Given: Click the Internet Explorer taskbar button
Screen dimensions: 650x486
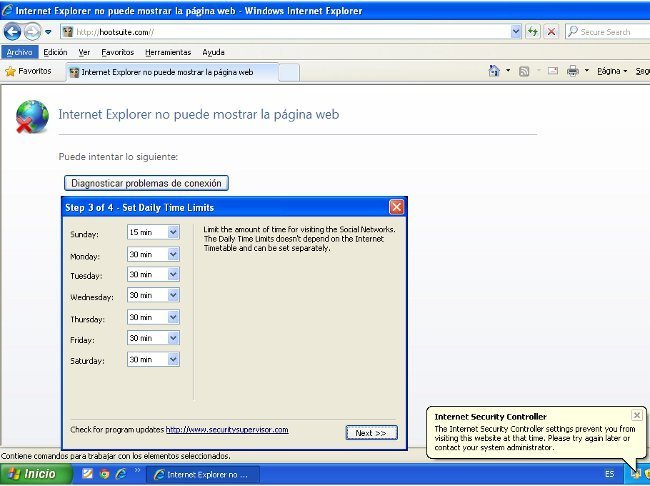Looking at the screenshot, I should pyautogui.click(x=203, y=475).
